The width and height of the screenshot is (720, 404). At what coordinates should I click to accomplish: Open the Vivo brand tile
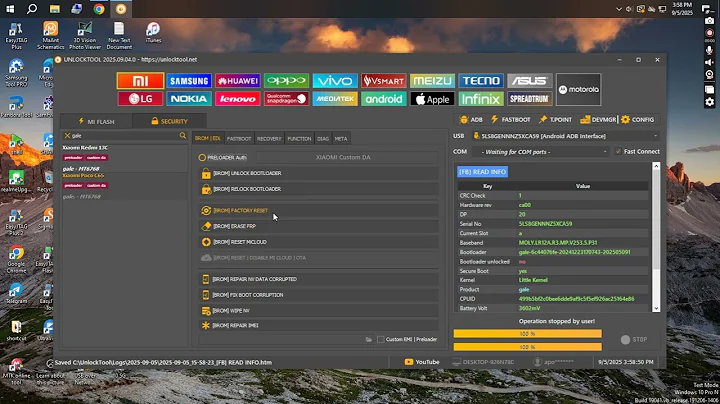pyautogui.click(x=335, y=81)
